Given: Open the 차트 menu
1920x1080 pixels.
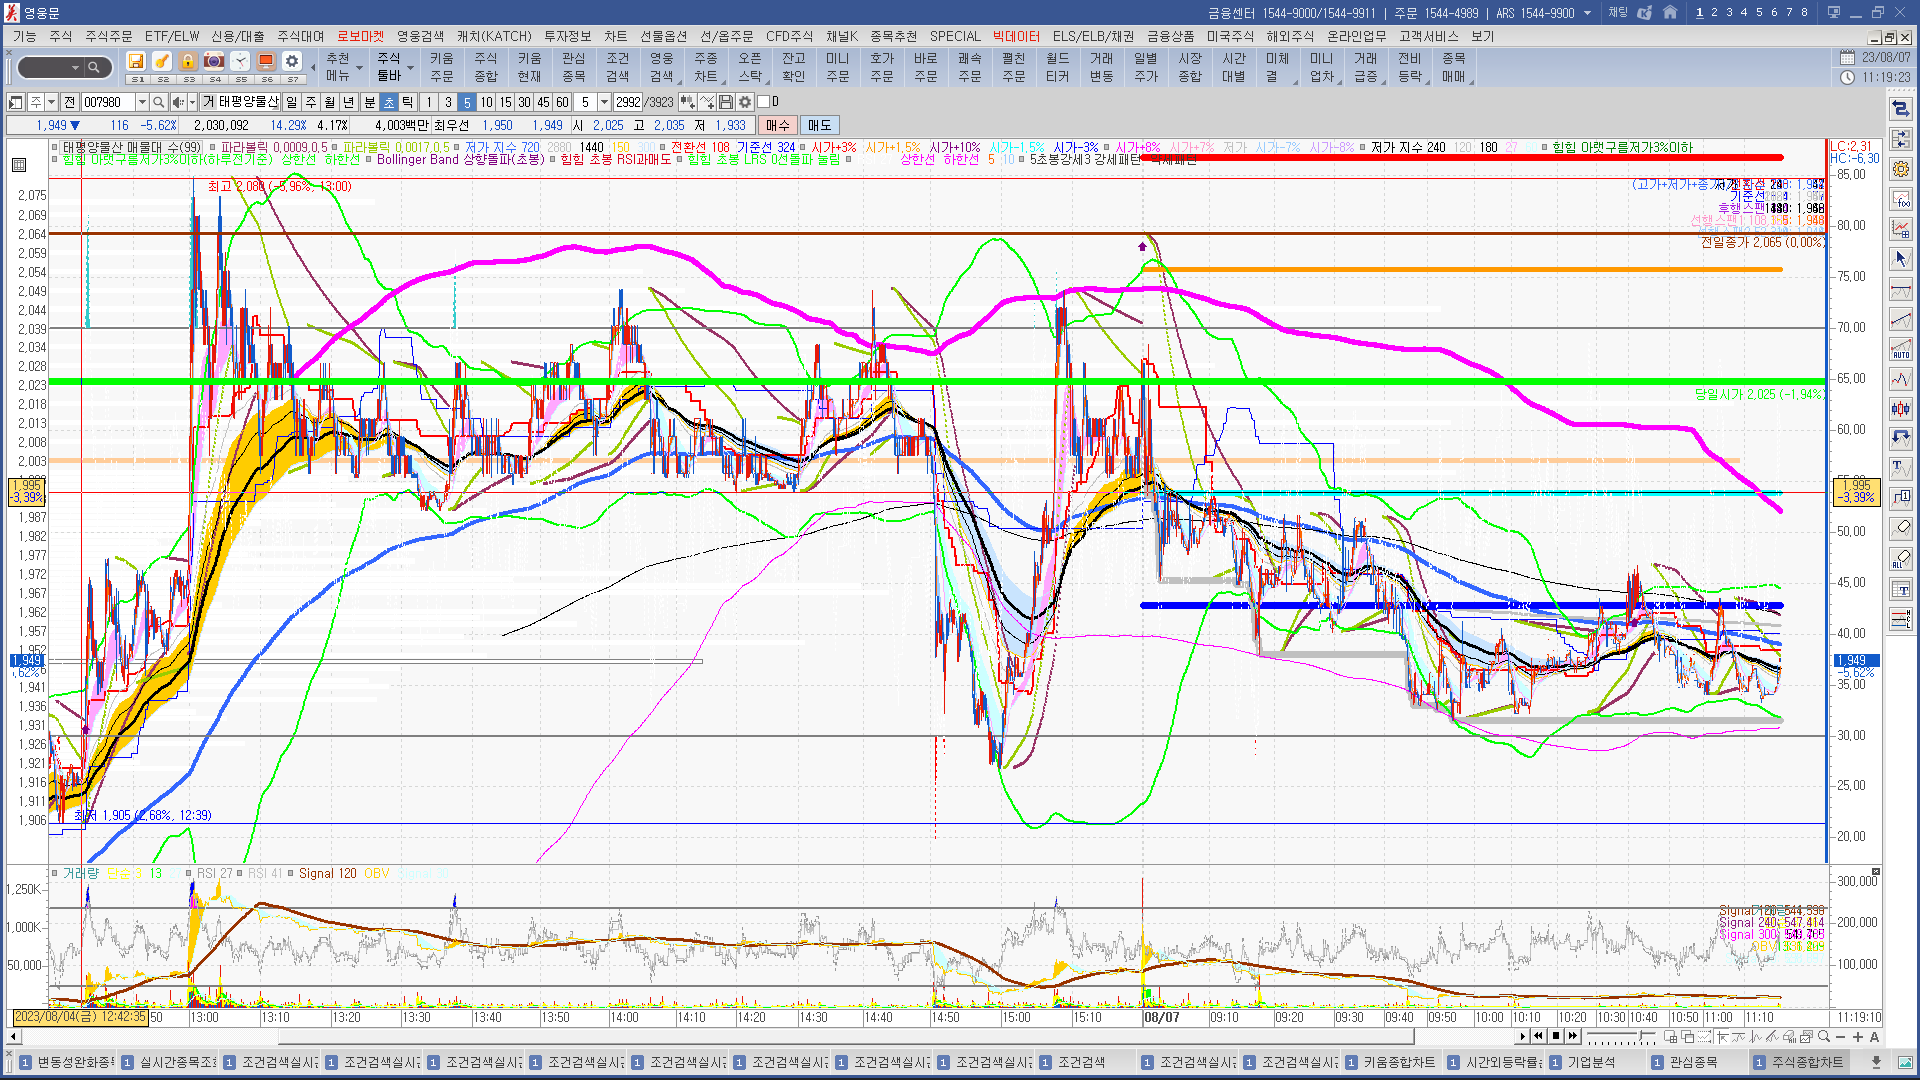Looking at the screenshot, I should [615, 36].
